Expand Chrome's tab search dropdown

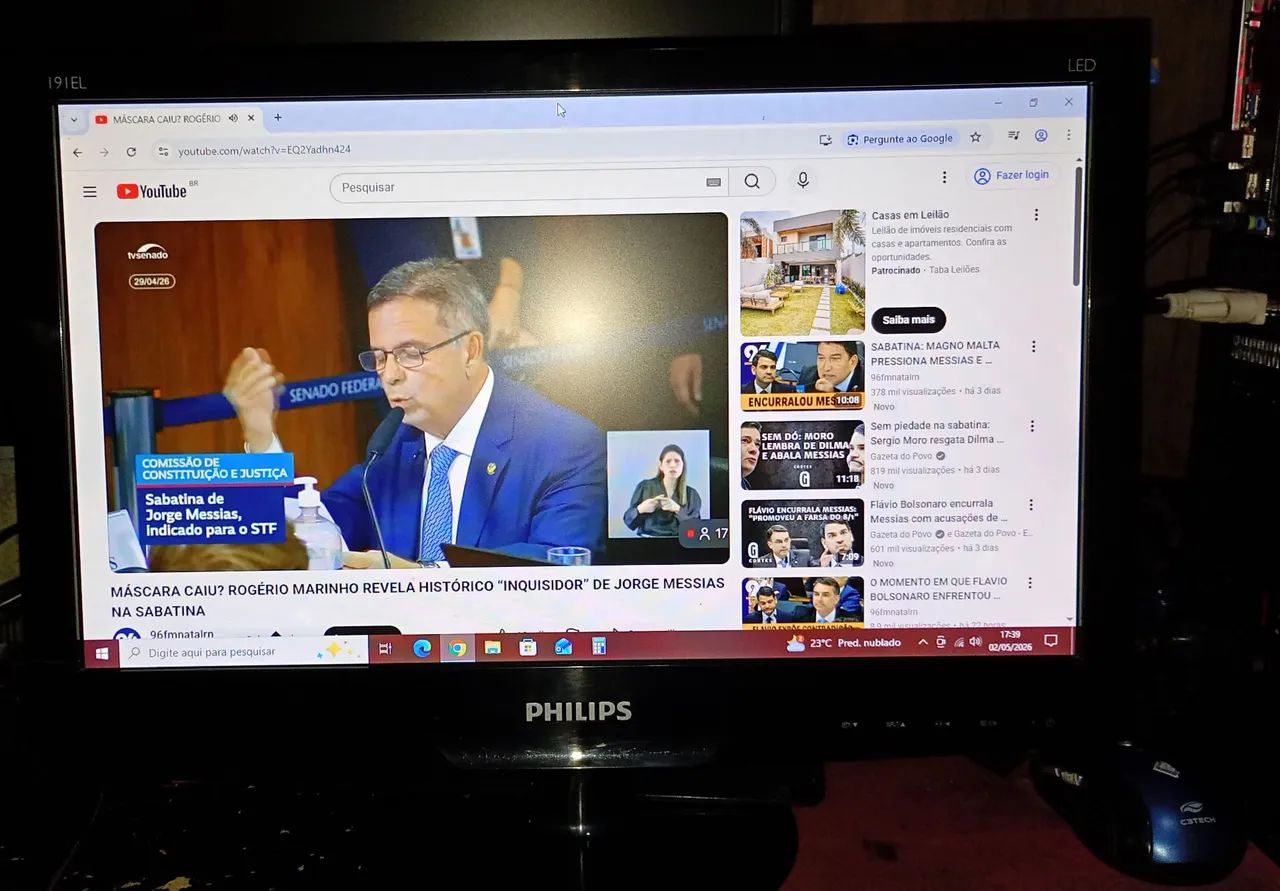(x=73, y=119)
